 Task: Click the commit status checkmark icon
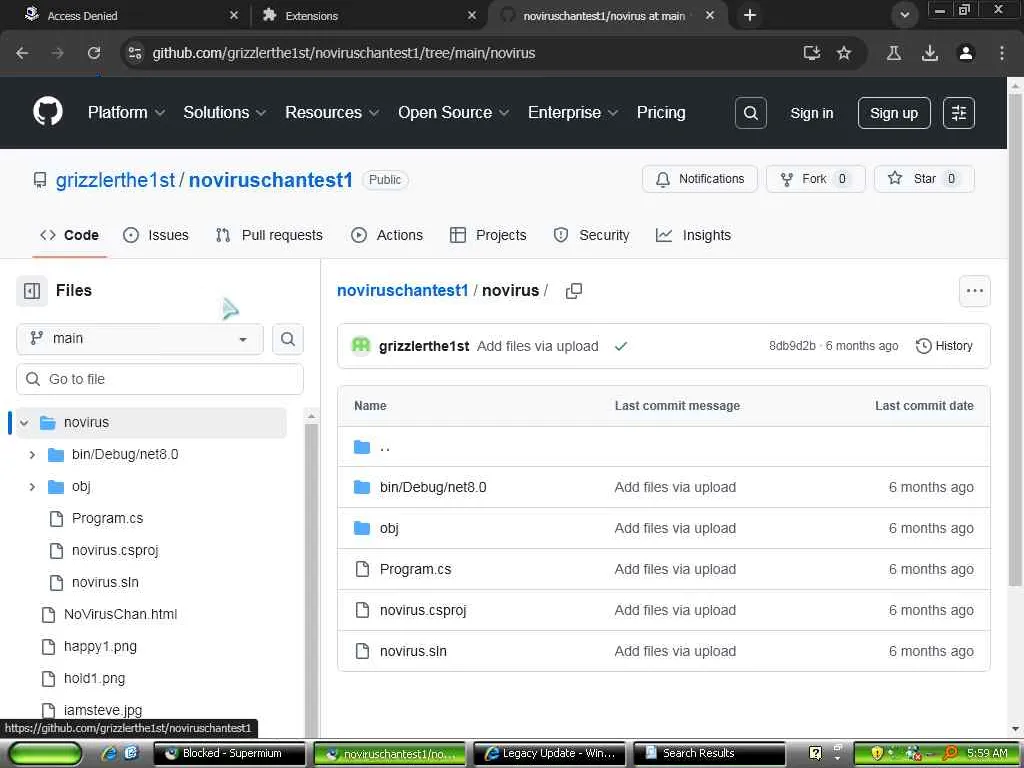pos(620,346)
